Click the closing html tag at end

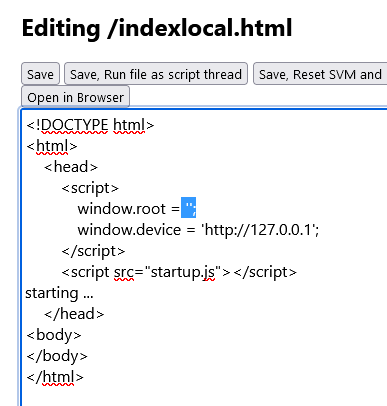click(55, 377)
